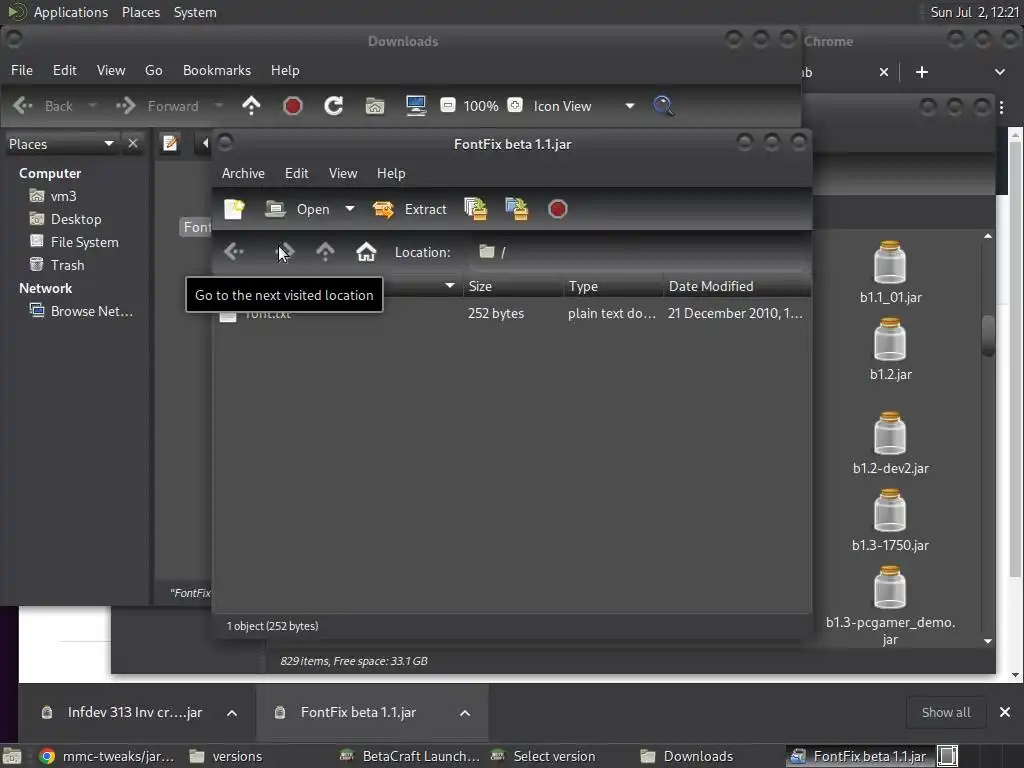The height and width of the screenshot is (768, 1024).
Task: Go to the archive home location
Action: pos(366,251)
